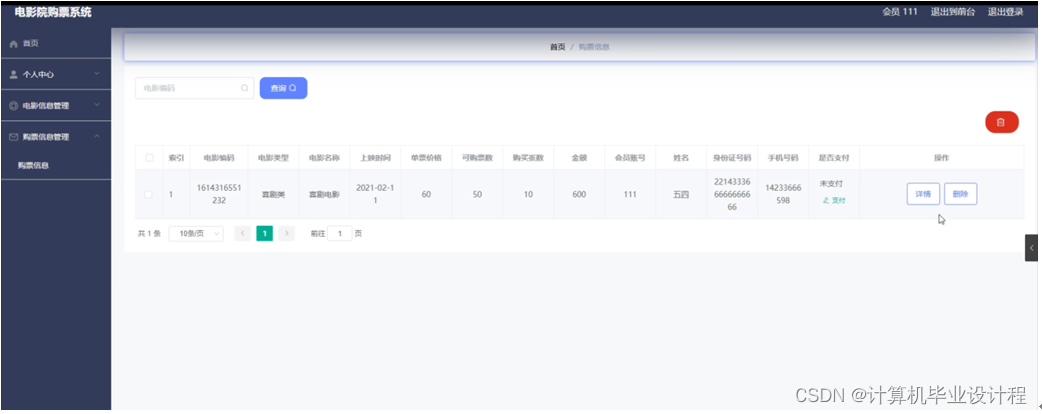This screenshot has height=414, width=1042.
Task: Click 退出登录 in the top bar
Action: tap(1005, 11)
